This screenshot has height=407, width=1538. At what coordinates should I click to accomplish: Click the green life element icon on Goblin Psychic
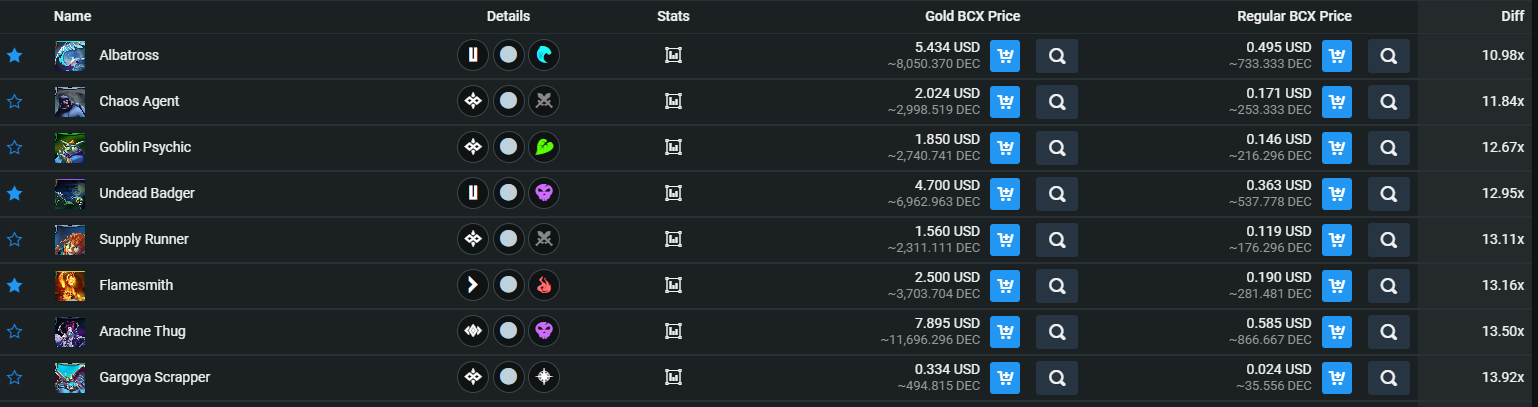544,147
